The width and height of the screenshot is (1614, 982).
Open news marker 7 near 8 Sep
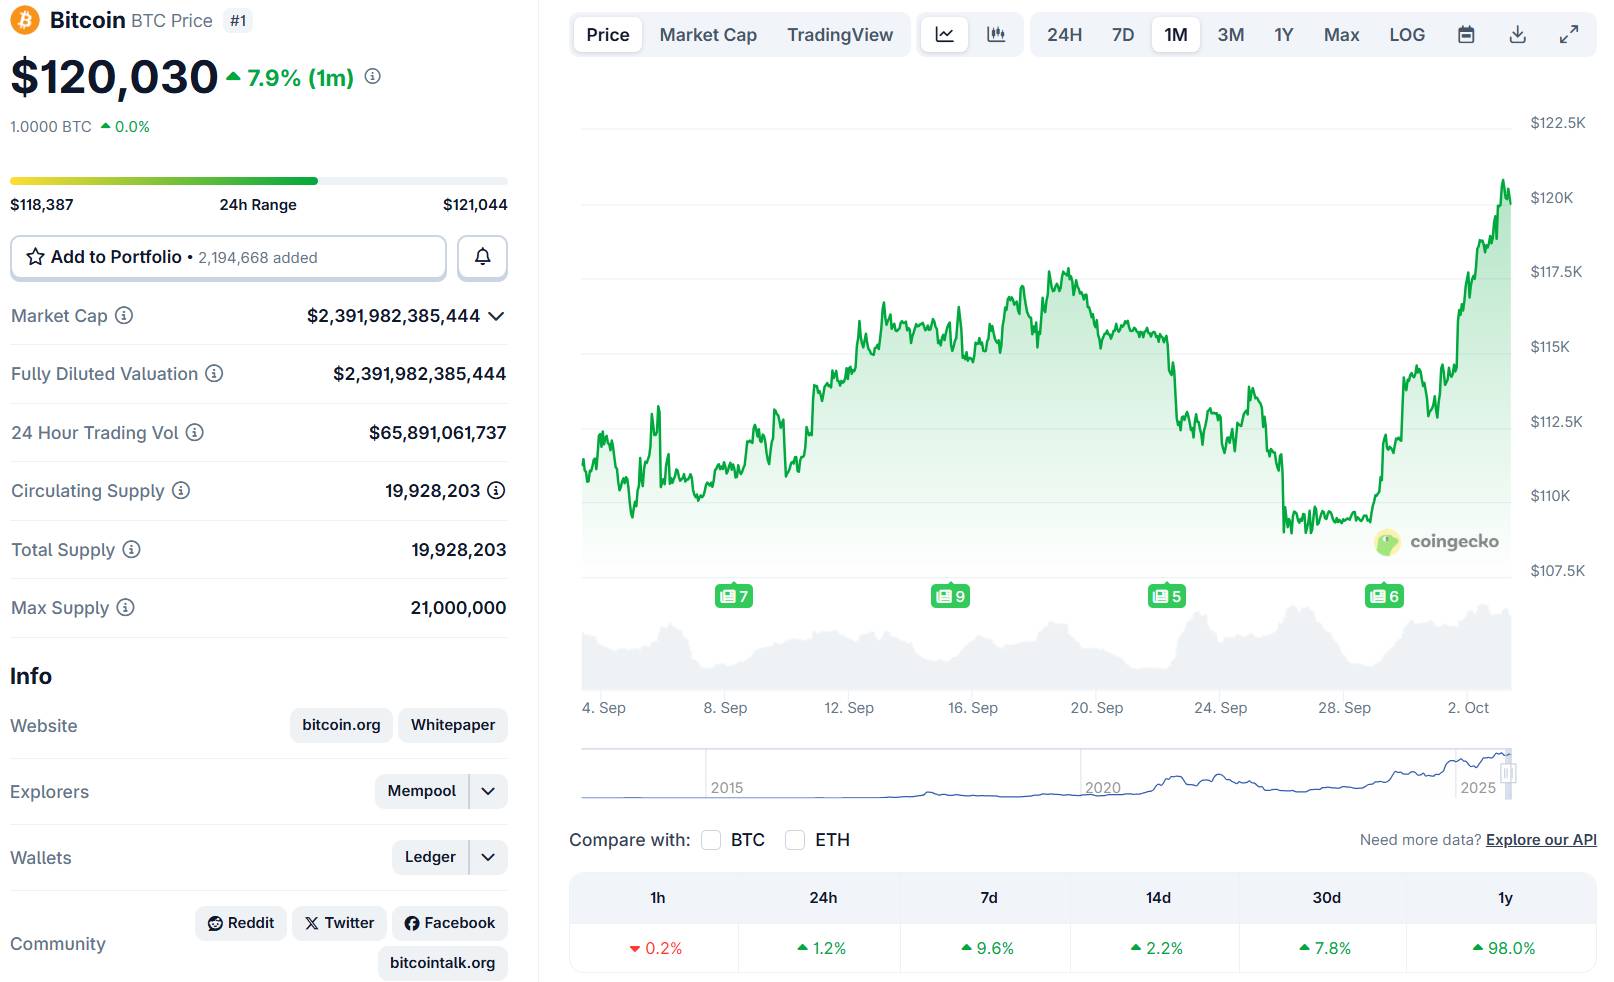pyautogui.click(x=734, y=596)
